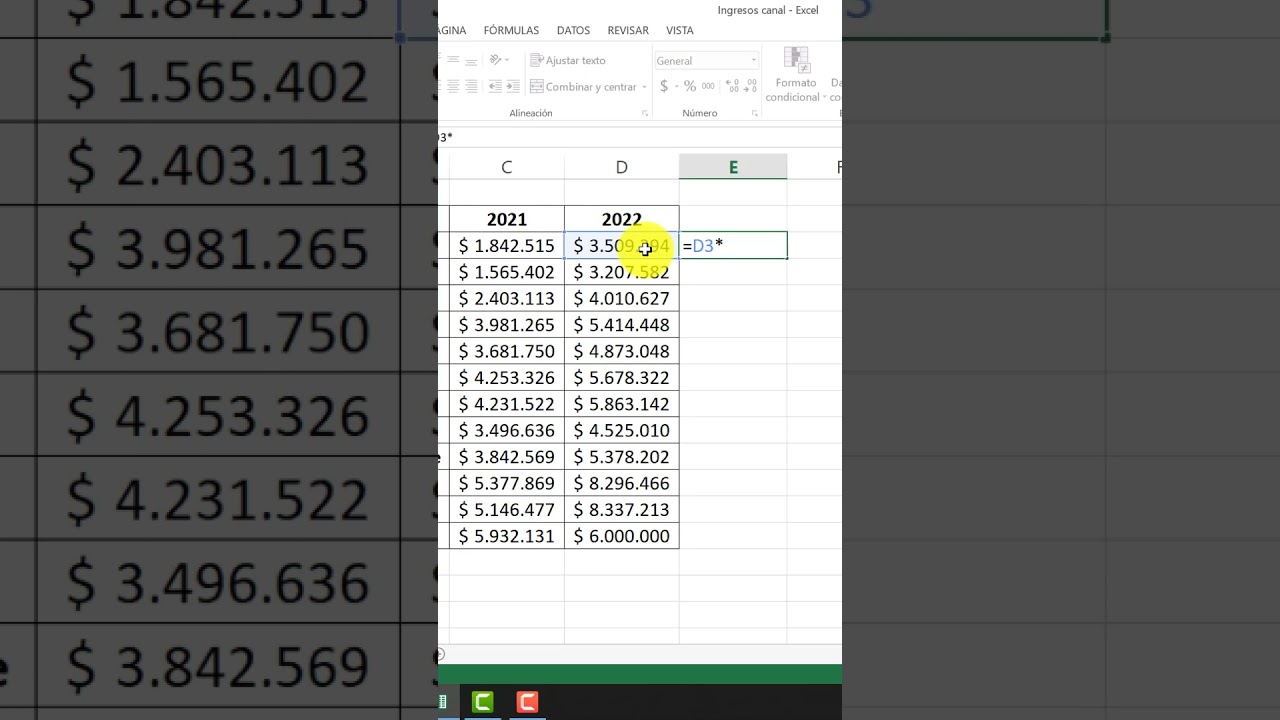Select cell with $ 4.231.522
Screen dimensions: 1280x720
point(507,404)
